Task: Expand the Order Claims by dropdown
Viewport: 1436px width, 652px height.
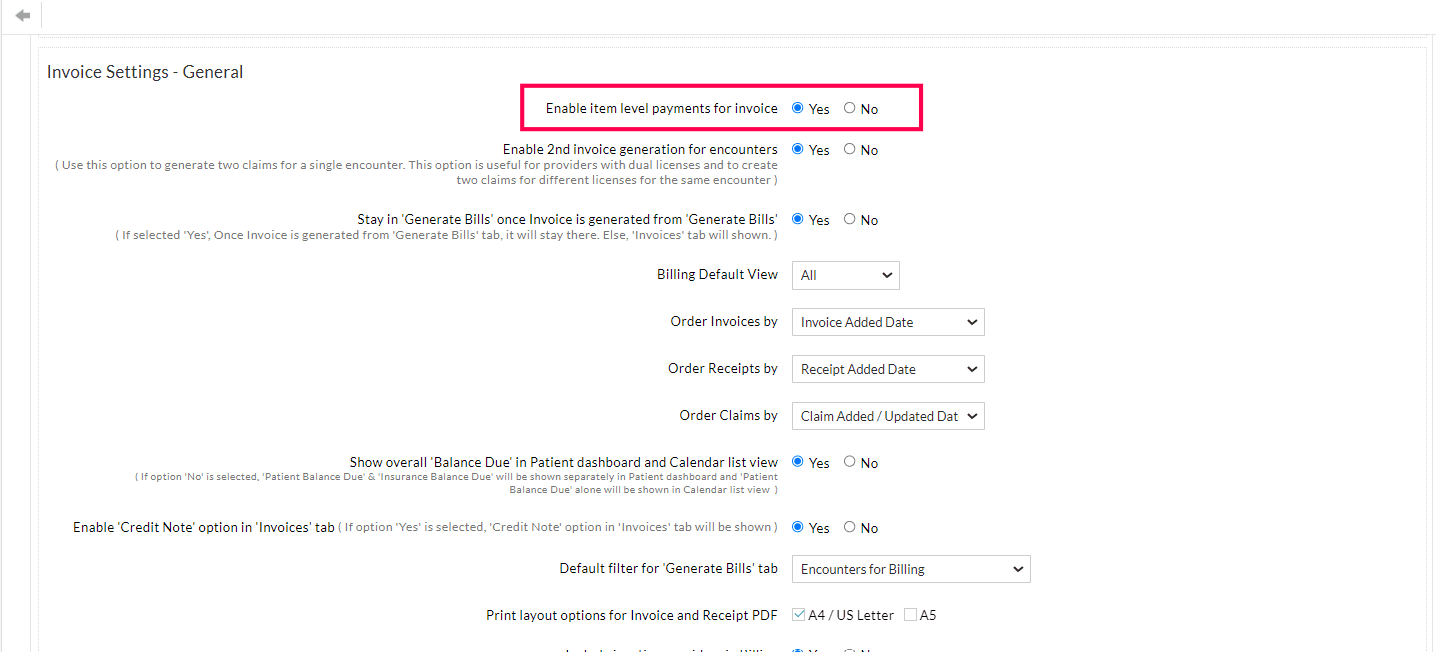Action: coord(887,415)
